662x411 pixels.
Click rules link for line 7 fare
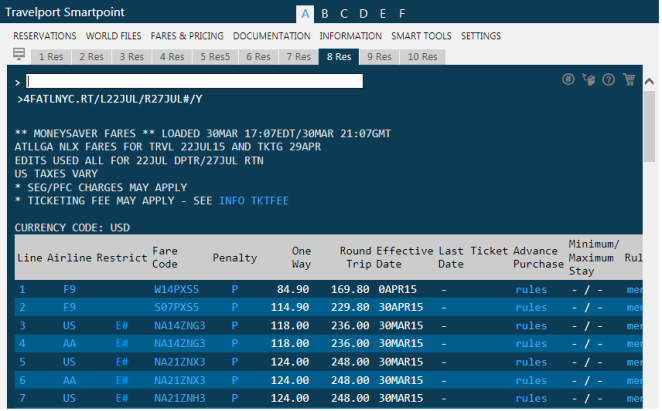tap(531, 398)
